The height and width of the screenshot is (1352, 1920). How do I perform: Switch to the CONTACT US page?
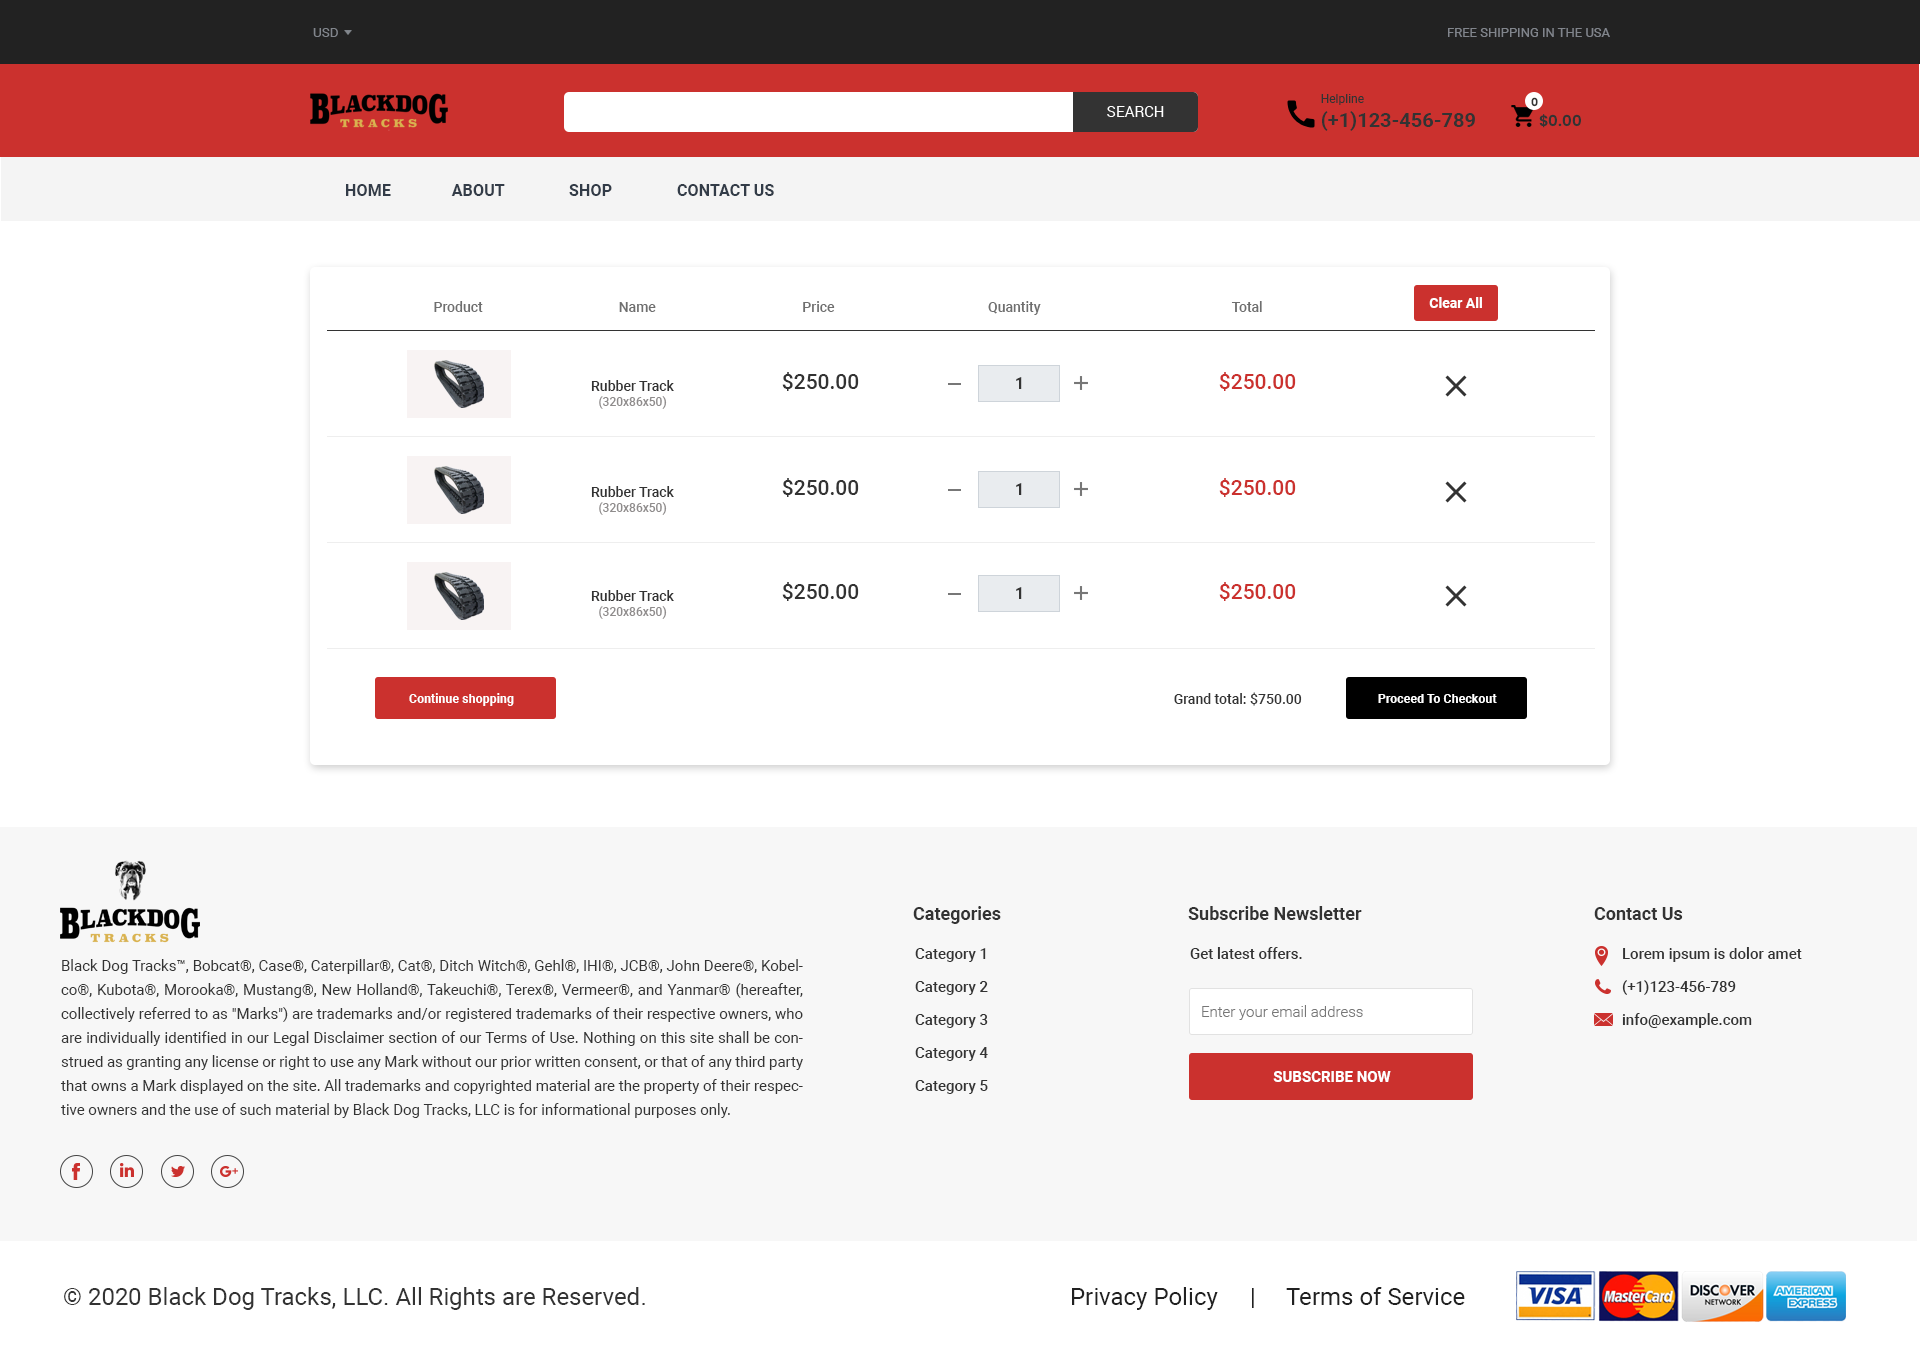(x=725, y=190)
